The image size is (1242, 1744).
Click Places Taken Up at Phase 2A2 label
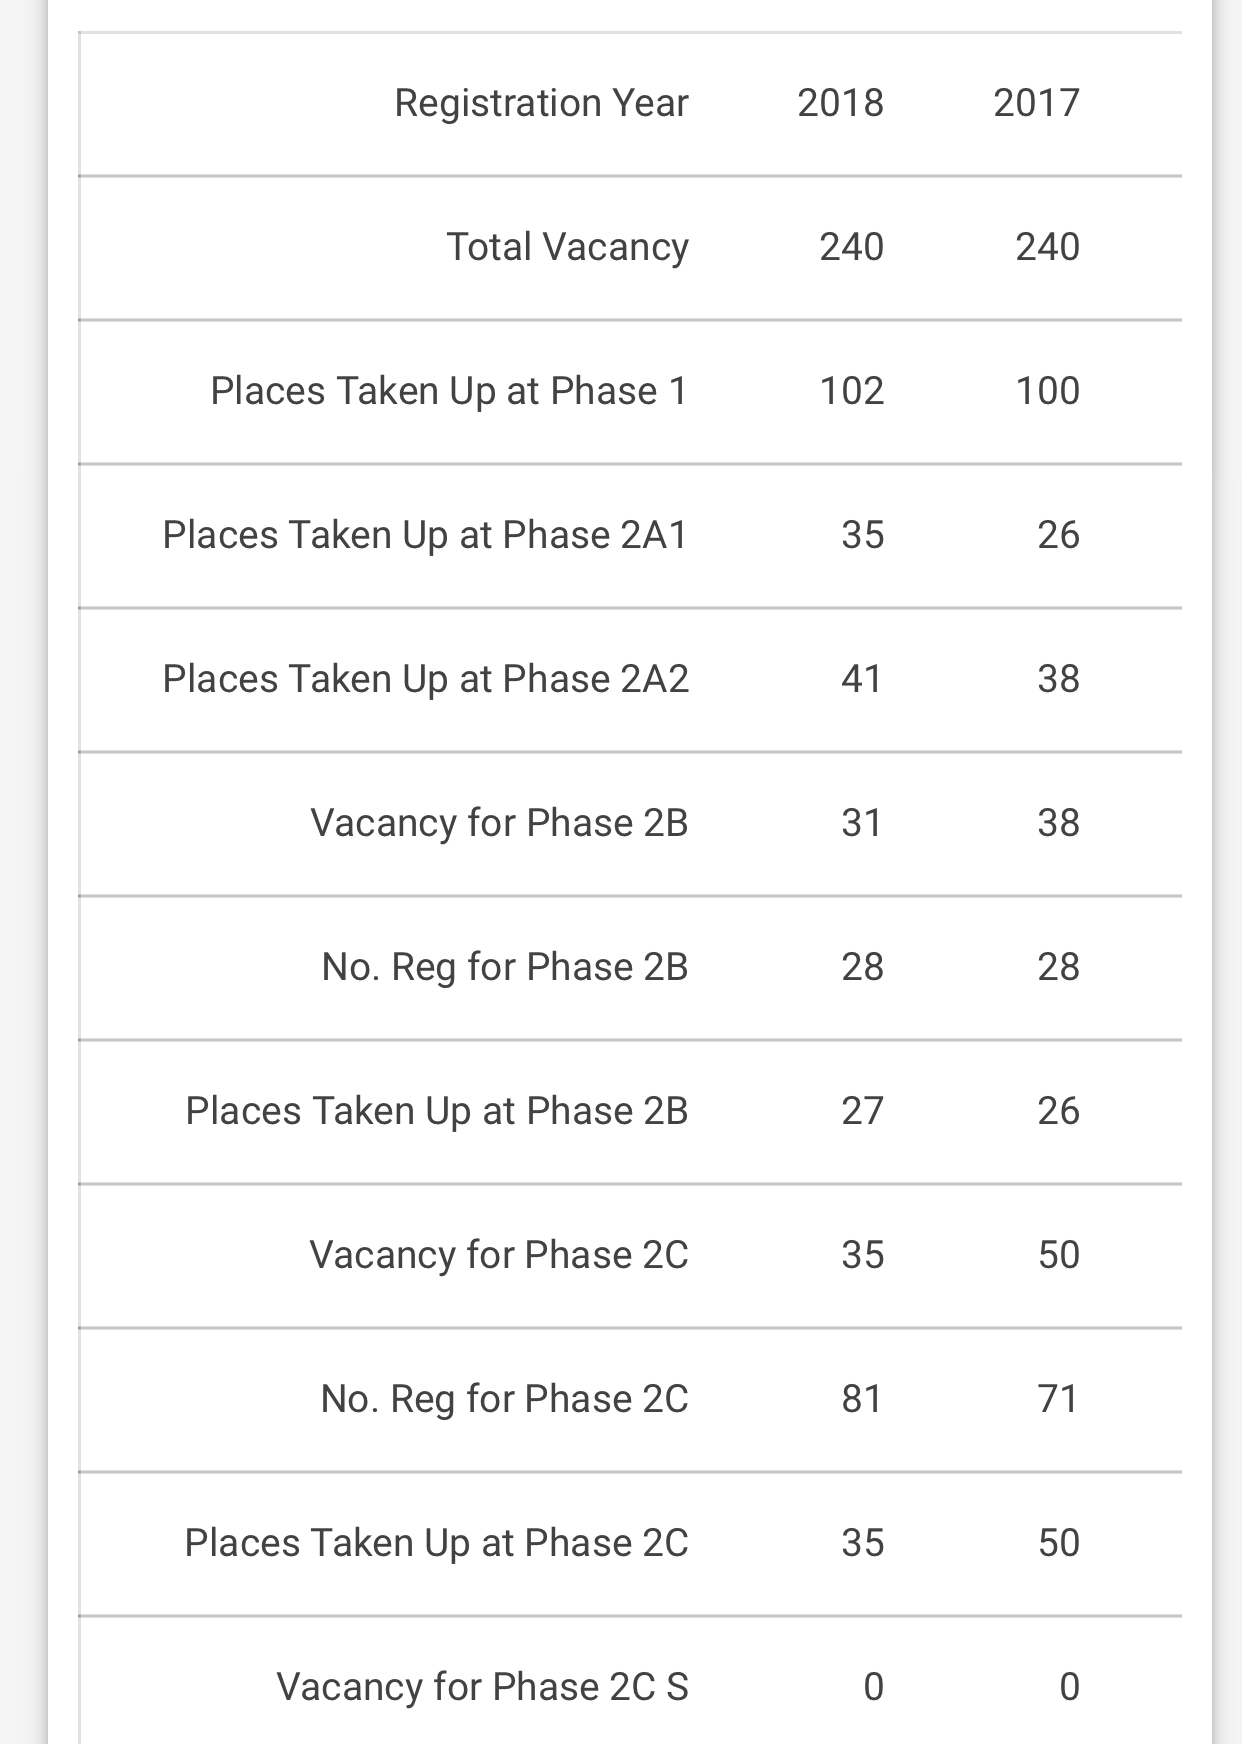click(425, 679)
